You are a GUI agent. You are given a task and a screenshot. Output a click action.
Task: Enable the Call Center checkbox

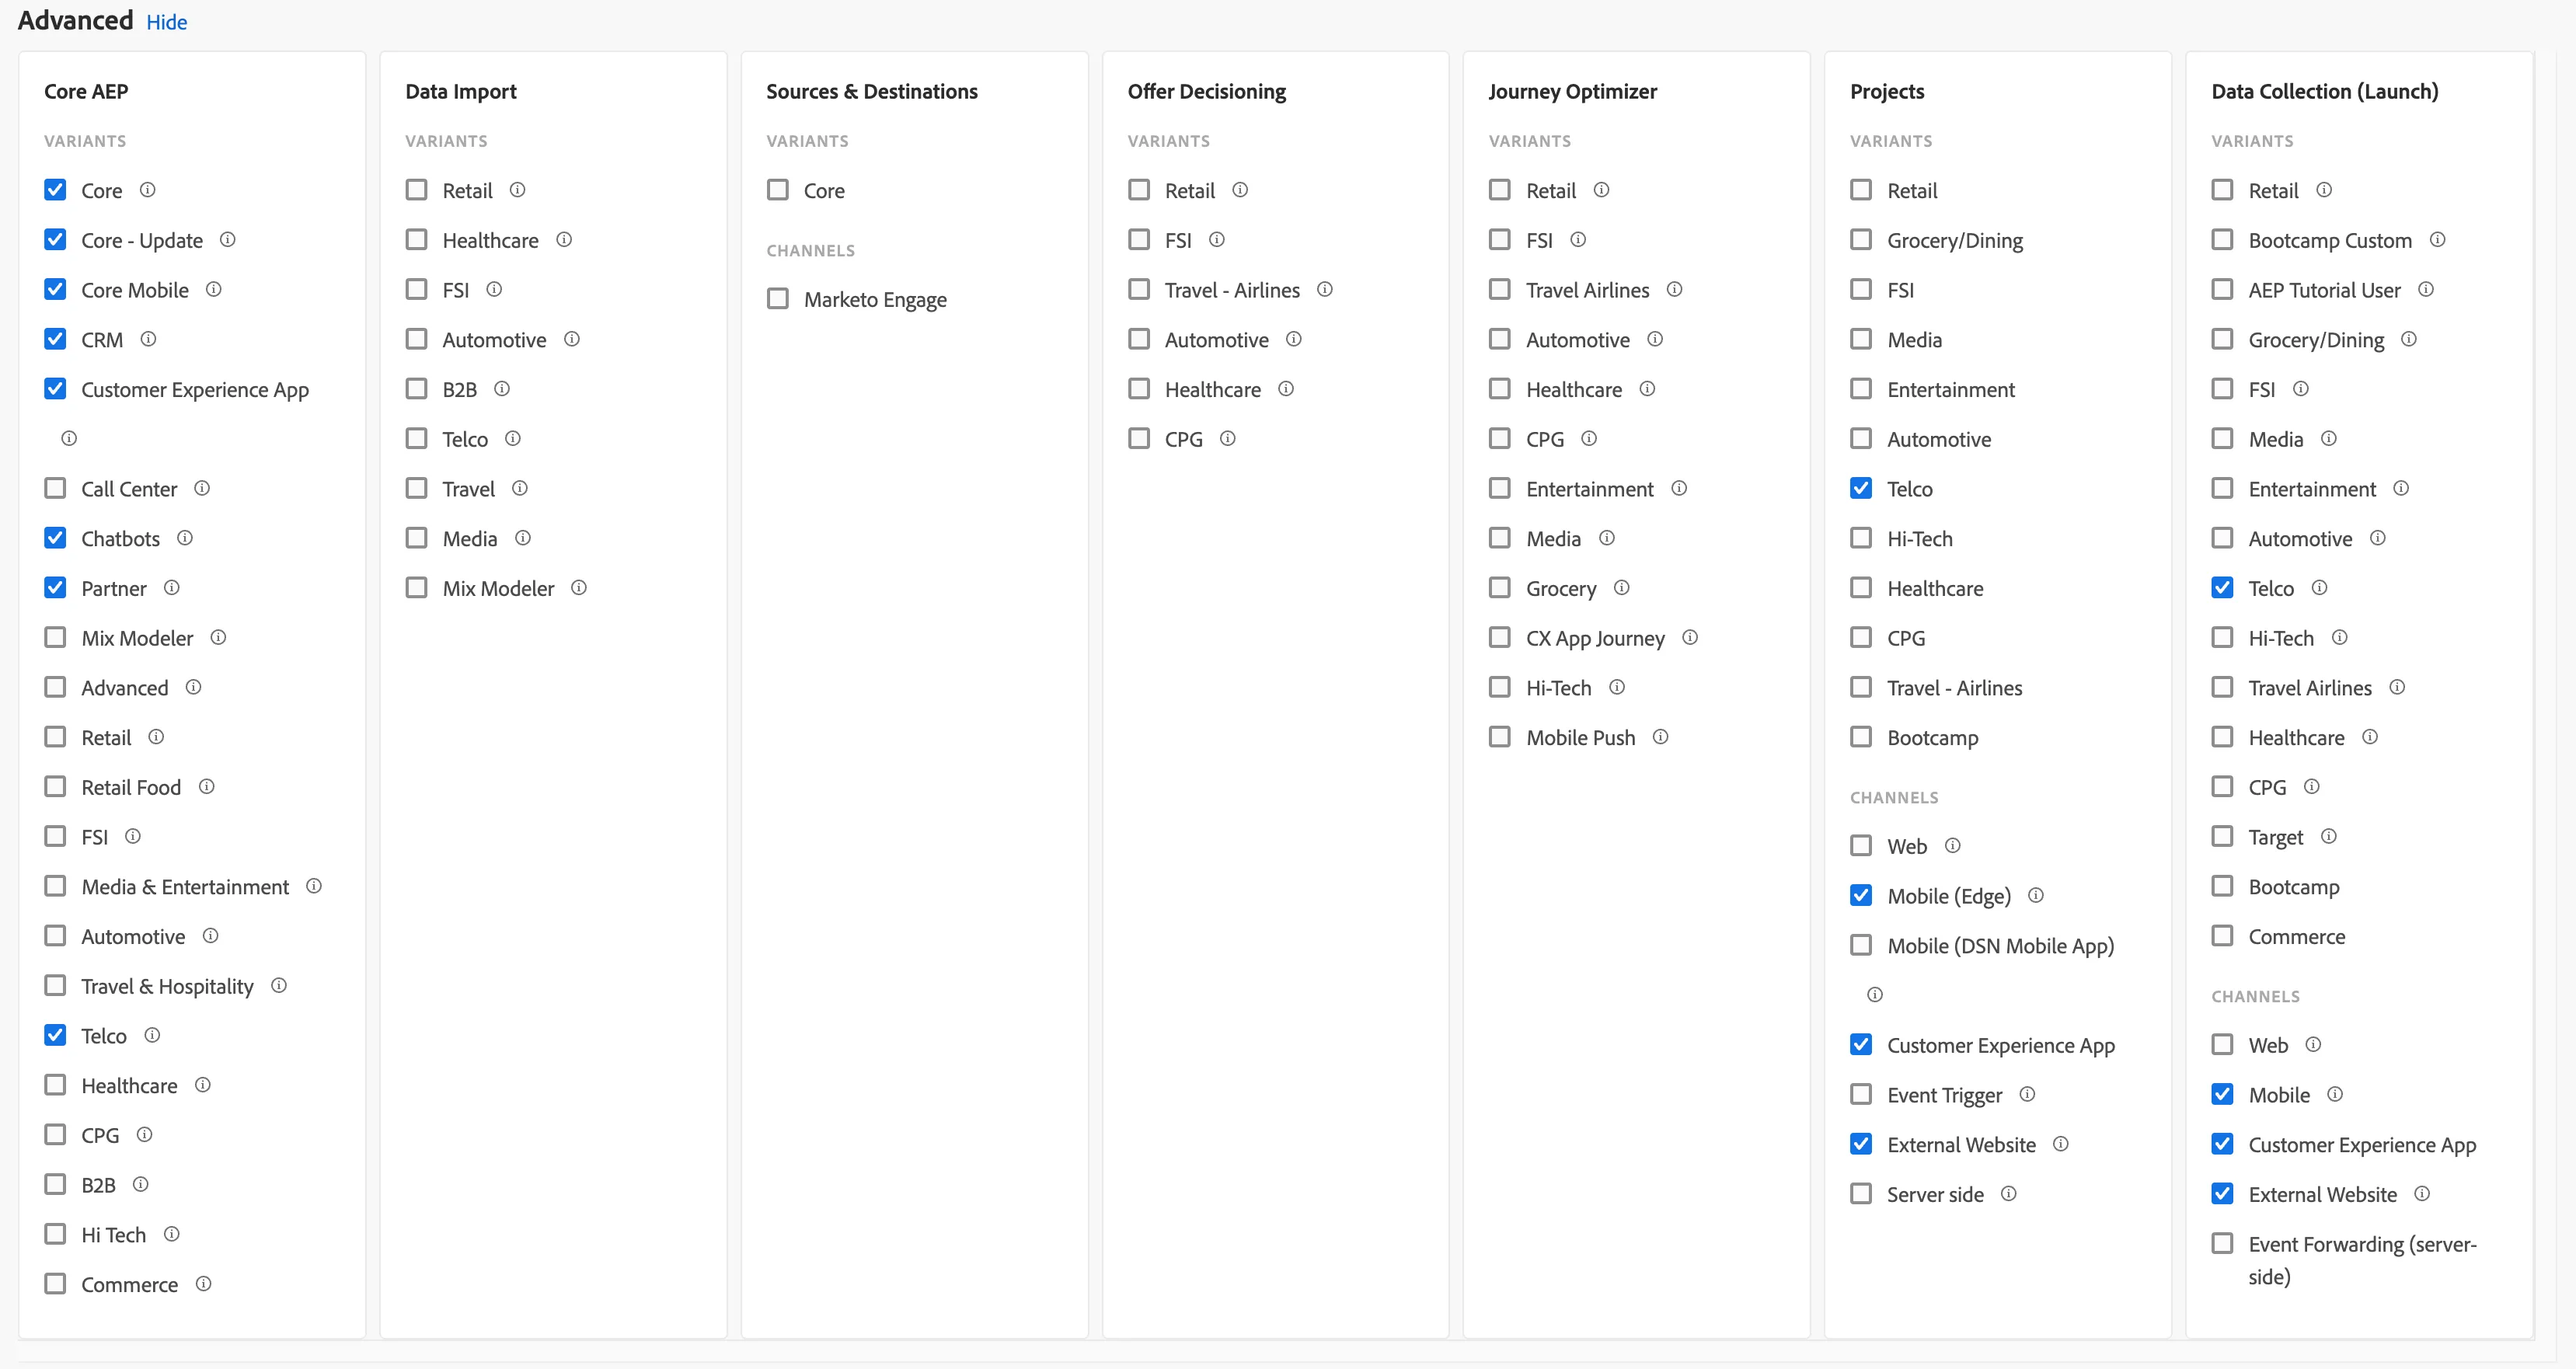point(55,488)
